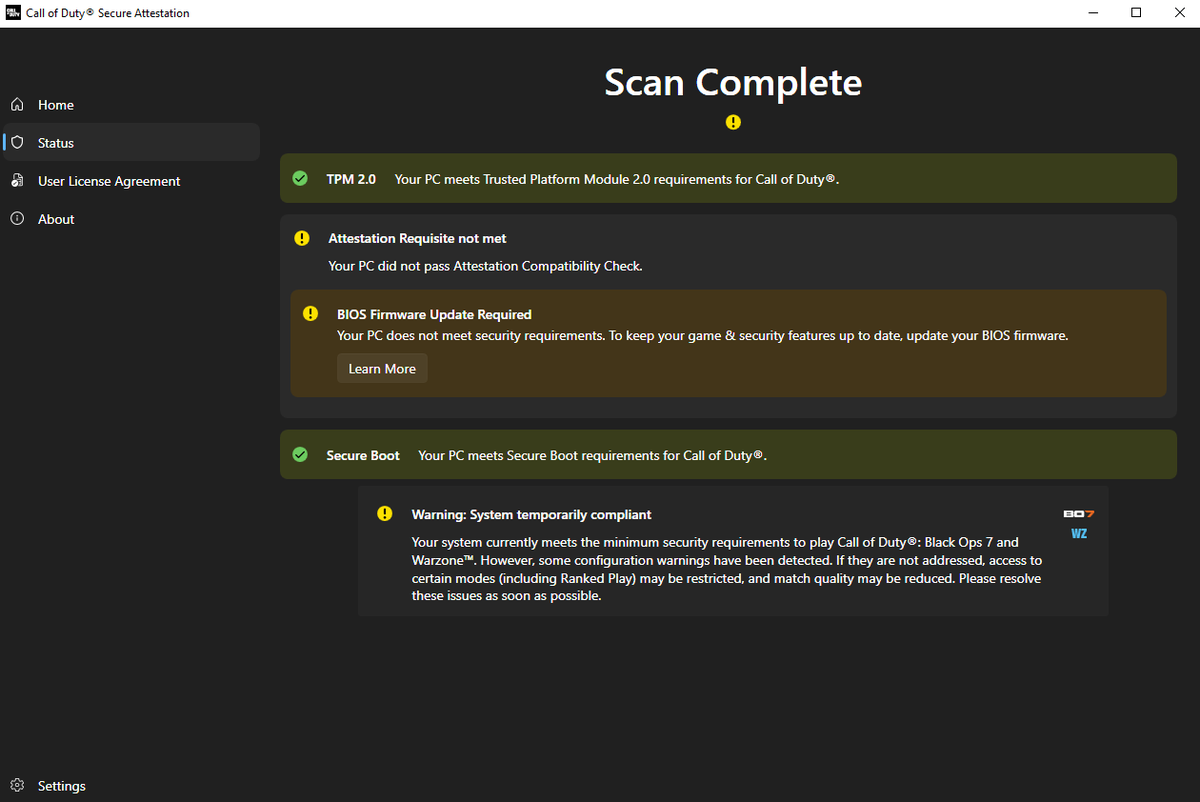The height and width of the screenshot is (802, 1200).
Task: Go to the About page
Action: 131,219
